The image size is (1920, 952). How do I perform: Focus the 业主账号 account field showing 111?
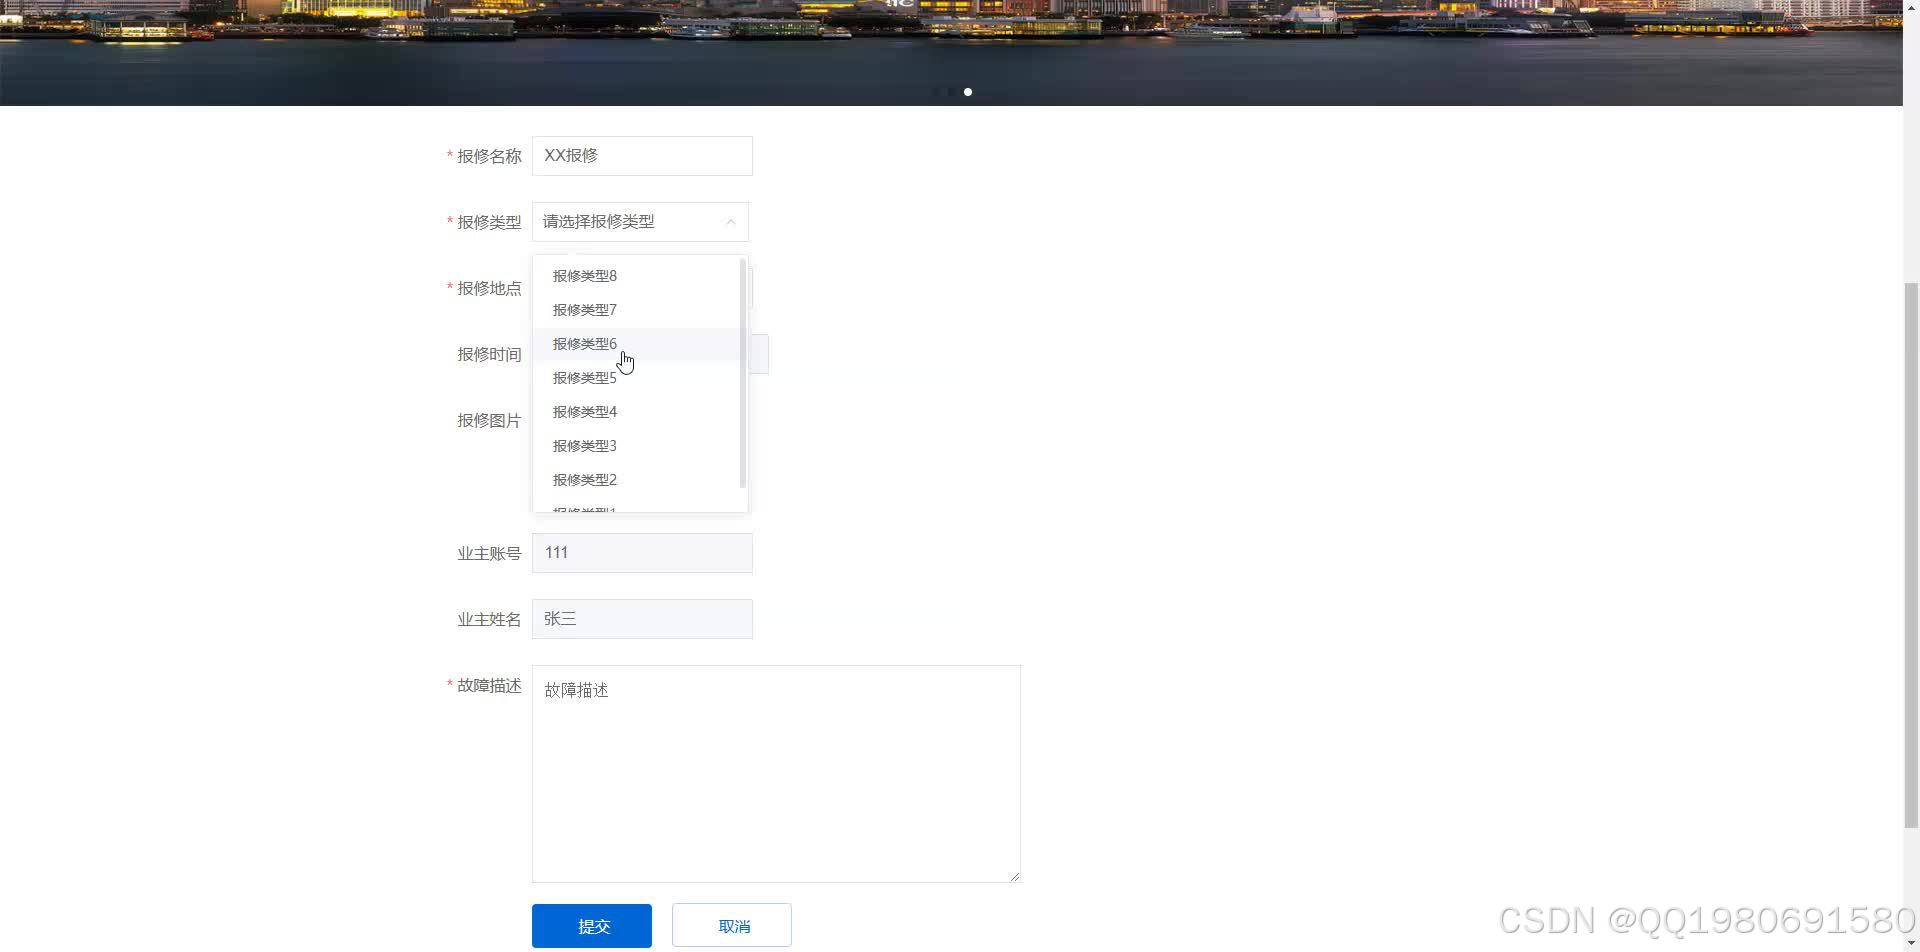(x=642, y=552)
